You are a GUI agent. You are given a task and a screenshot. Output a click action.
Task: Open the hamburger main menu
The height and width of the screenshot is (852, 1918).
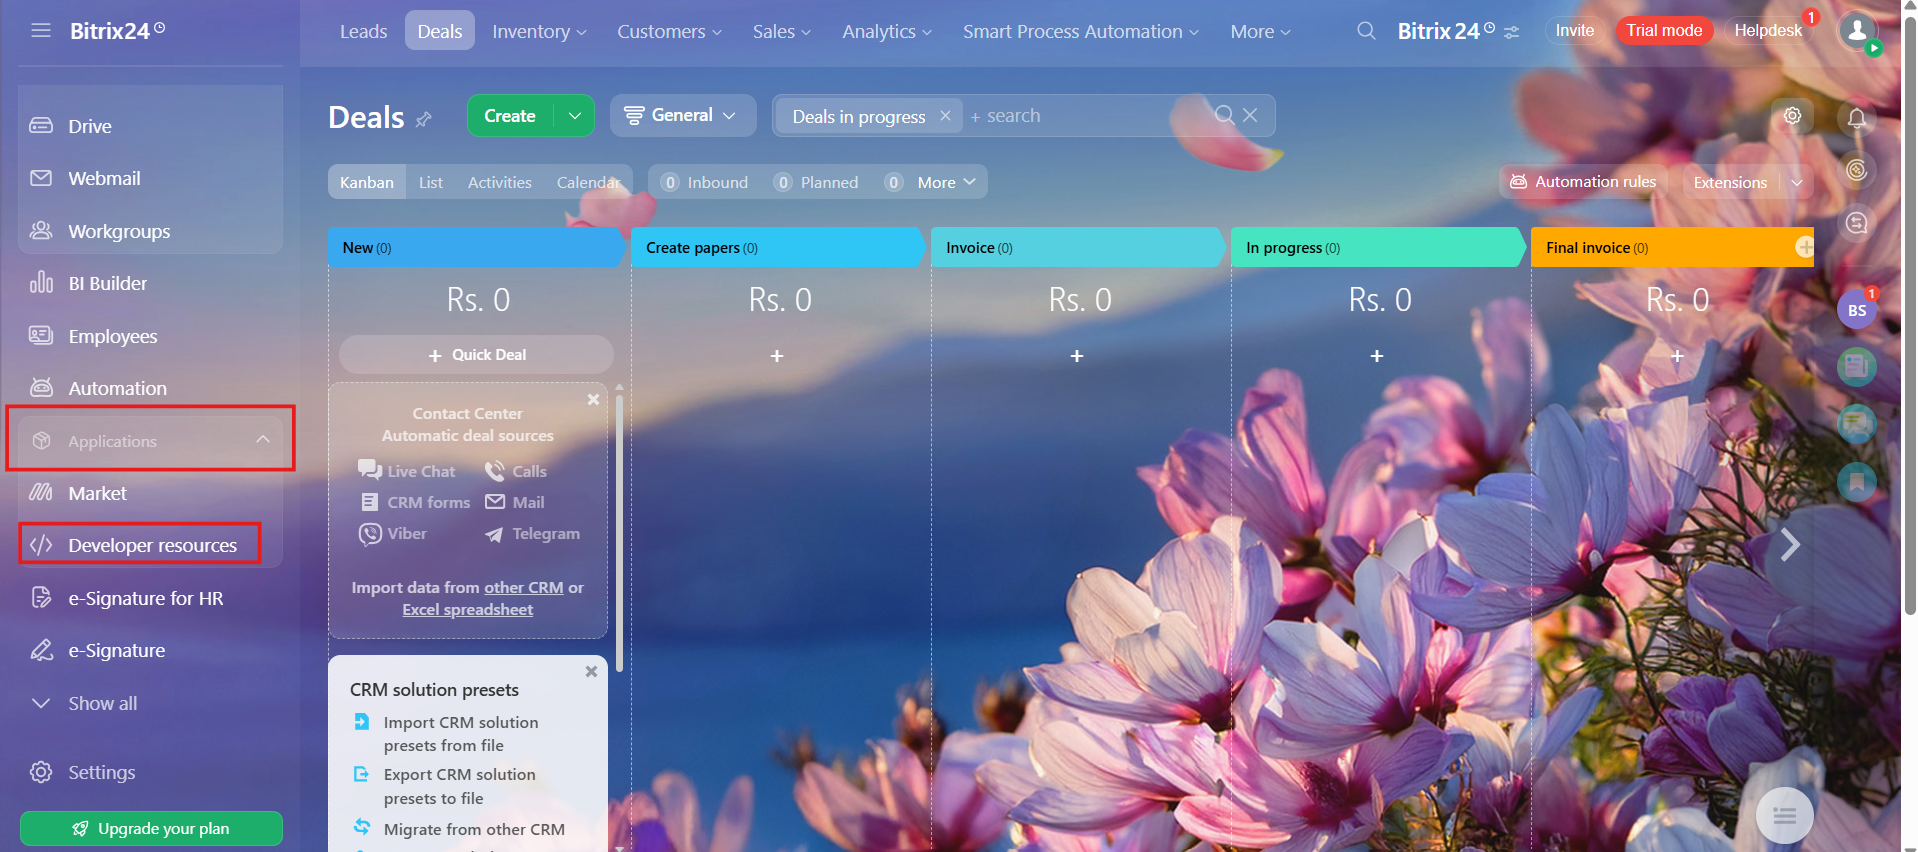[x=41, y=31]
